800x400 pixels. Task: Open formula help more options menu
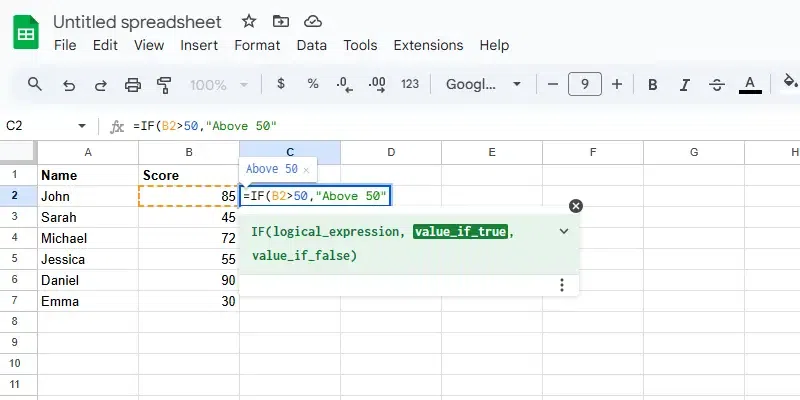coord(562,285)
